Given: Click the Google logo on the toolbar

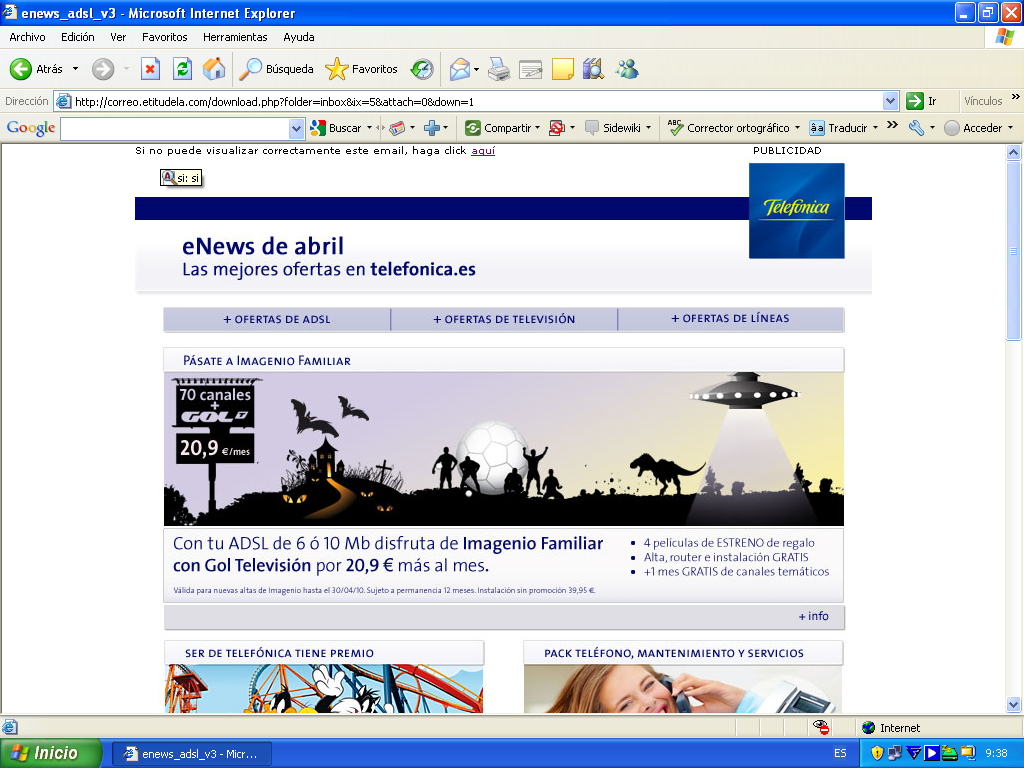Looking at the screenshot, I should coord(31,128).
